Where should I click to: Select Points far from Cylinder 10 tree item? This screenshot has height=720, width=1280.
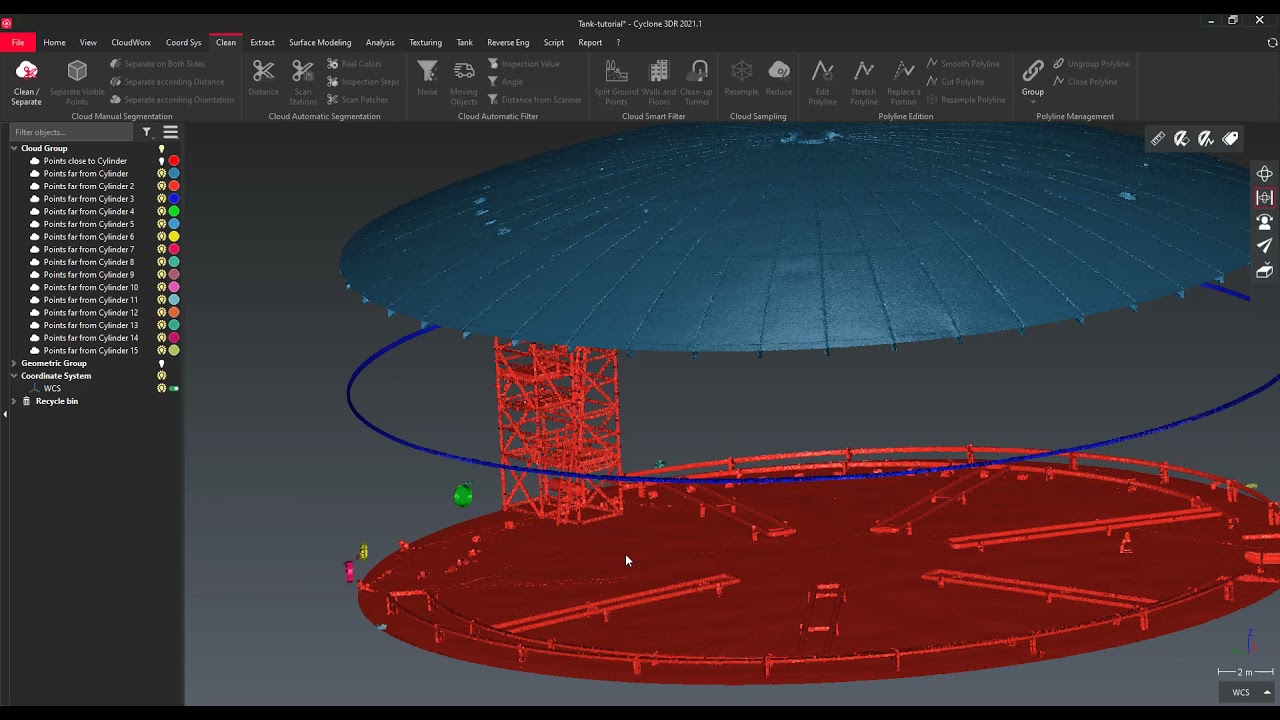[90, 287]
